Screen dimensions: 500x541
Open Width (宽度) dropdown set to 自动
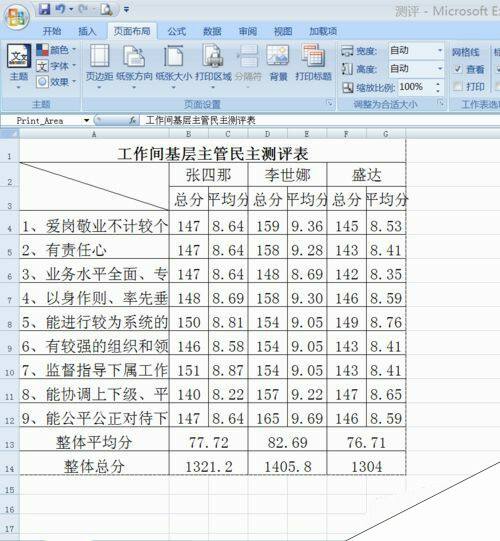(x=440, y=50)
